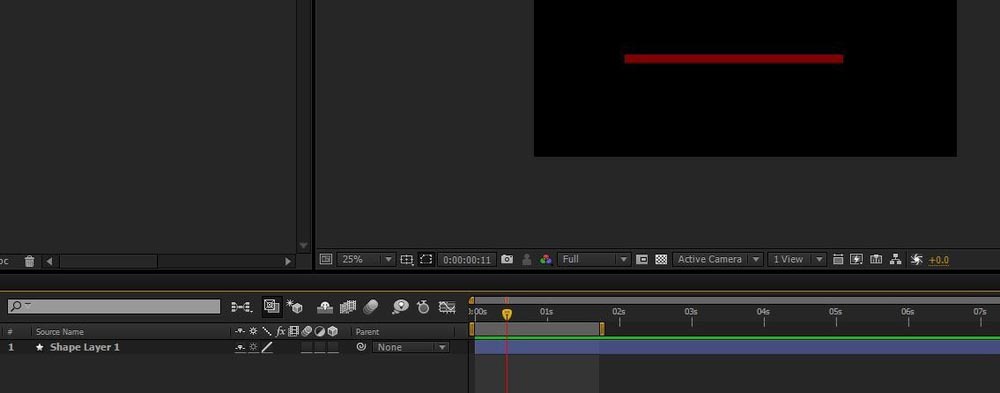The width and height of the screenshot is (1000, 393).
Task: Open the Parent dropdown set to None
Action: point(411,347)
